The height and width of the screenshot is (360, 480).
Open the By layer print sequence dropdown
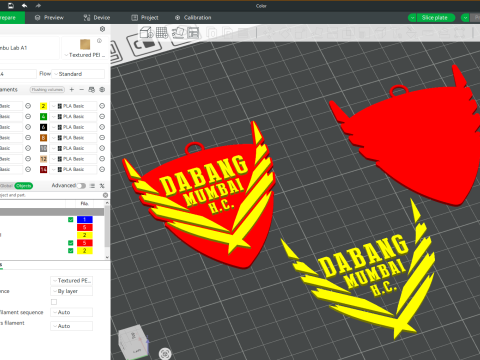(71, 291)
